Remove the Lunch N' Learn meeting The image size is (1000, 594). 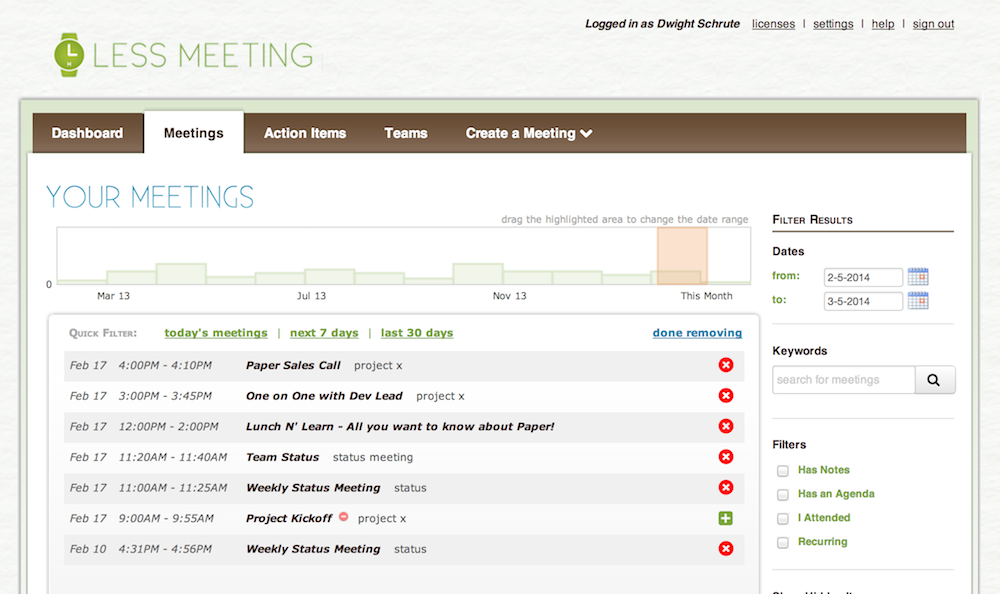coord(726,426)
